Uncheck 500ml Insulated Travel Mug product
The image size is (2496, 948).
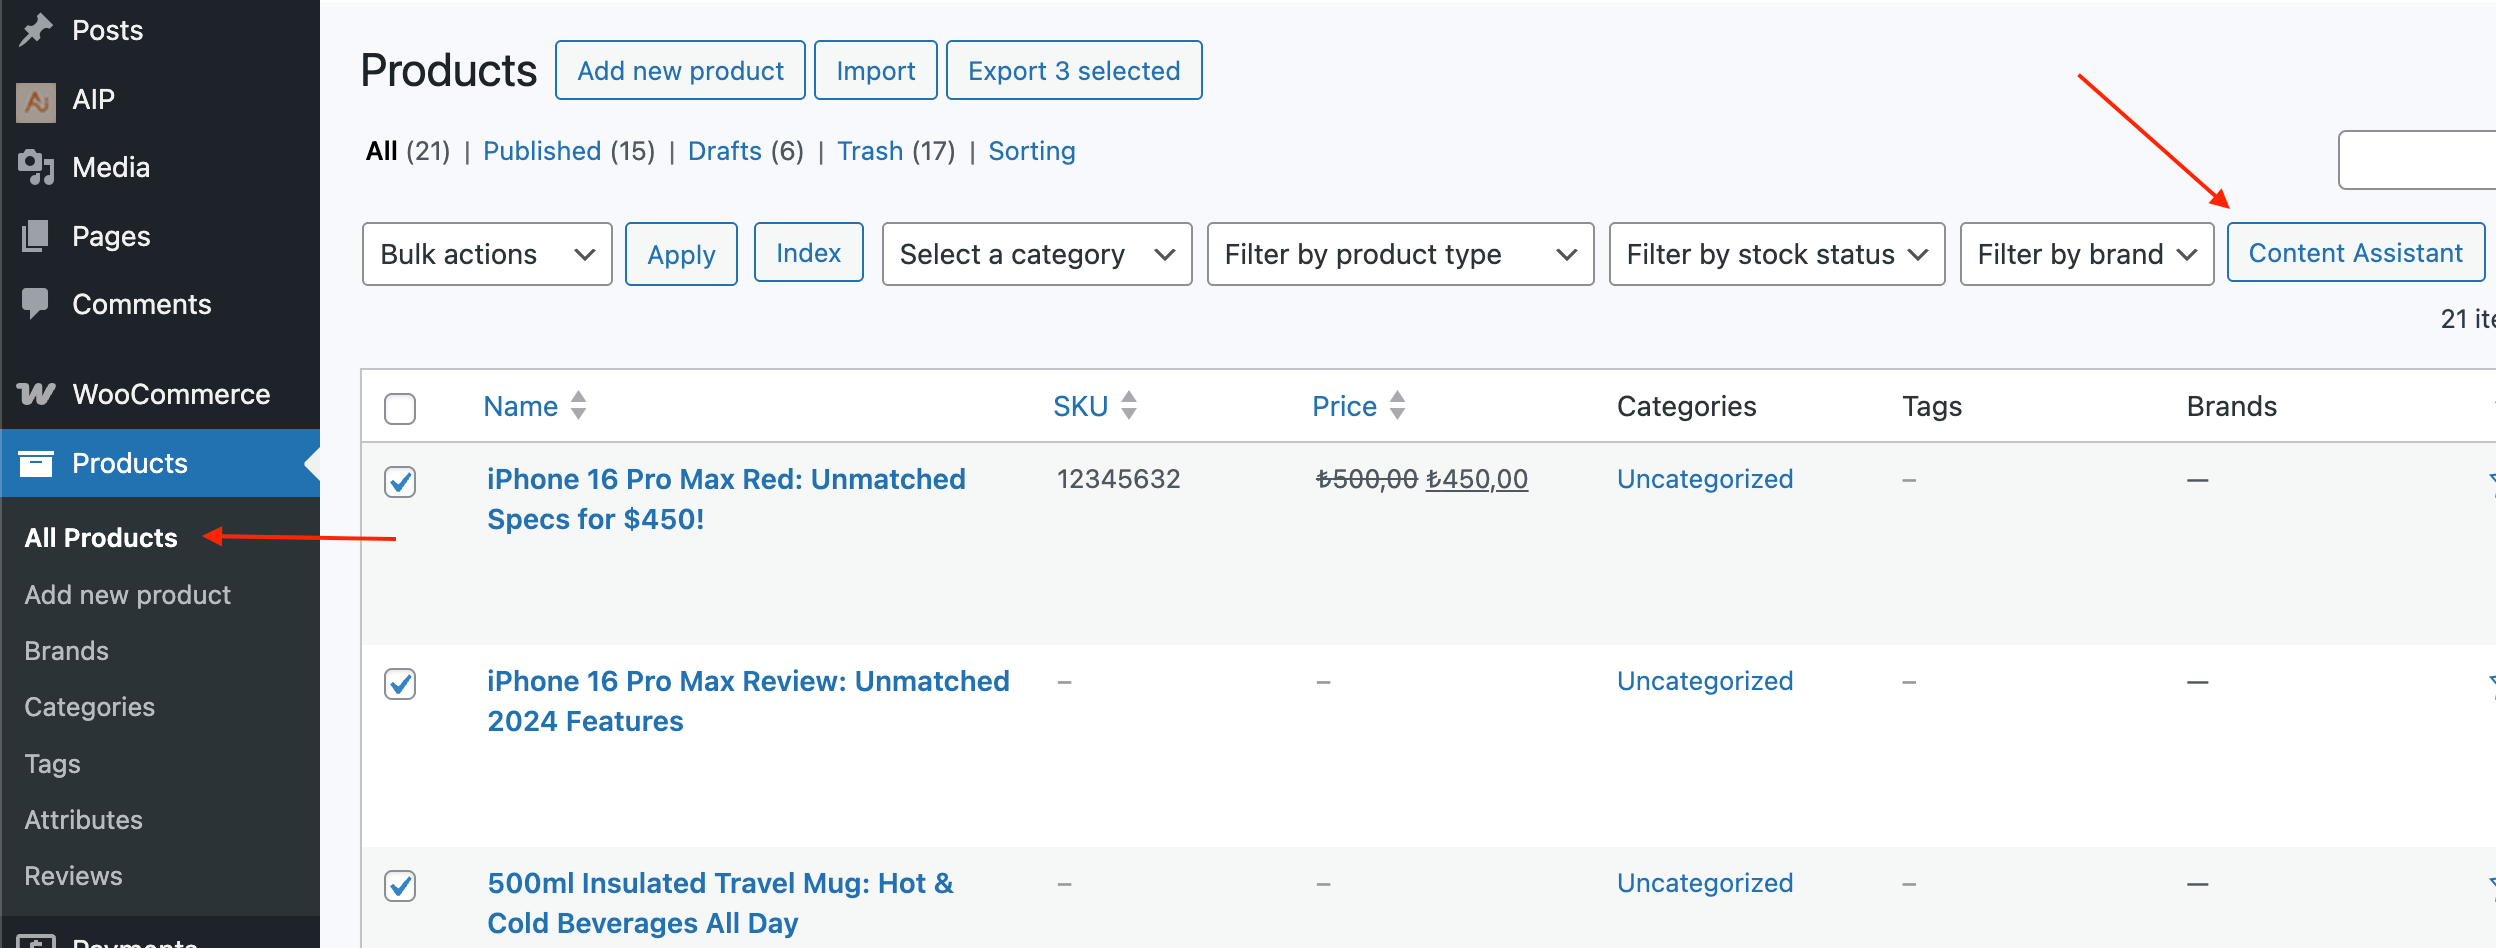point(400,886)
